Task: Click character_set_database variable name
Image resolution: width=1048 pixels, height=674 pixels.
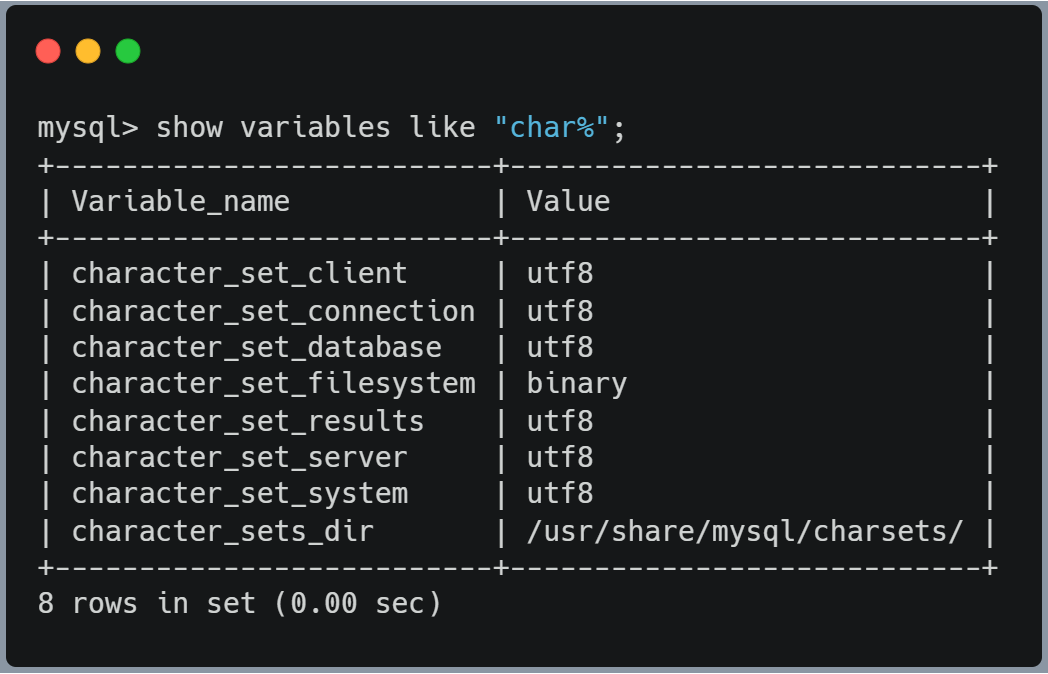Action: [x=256, y=347]
